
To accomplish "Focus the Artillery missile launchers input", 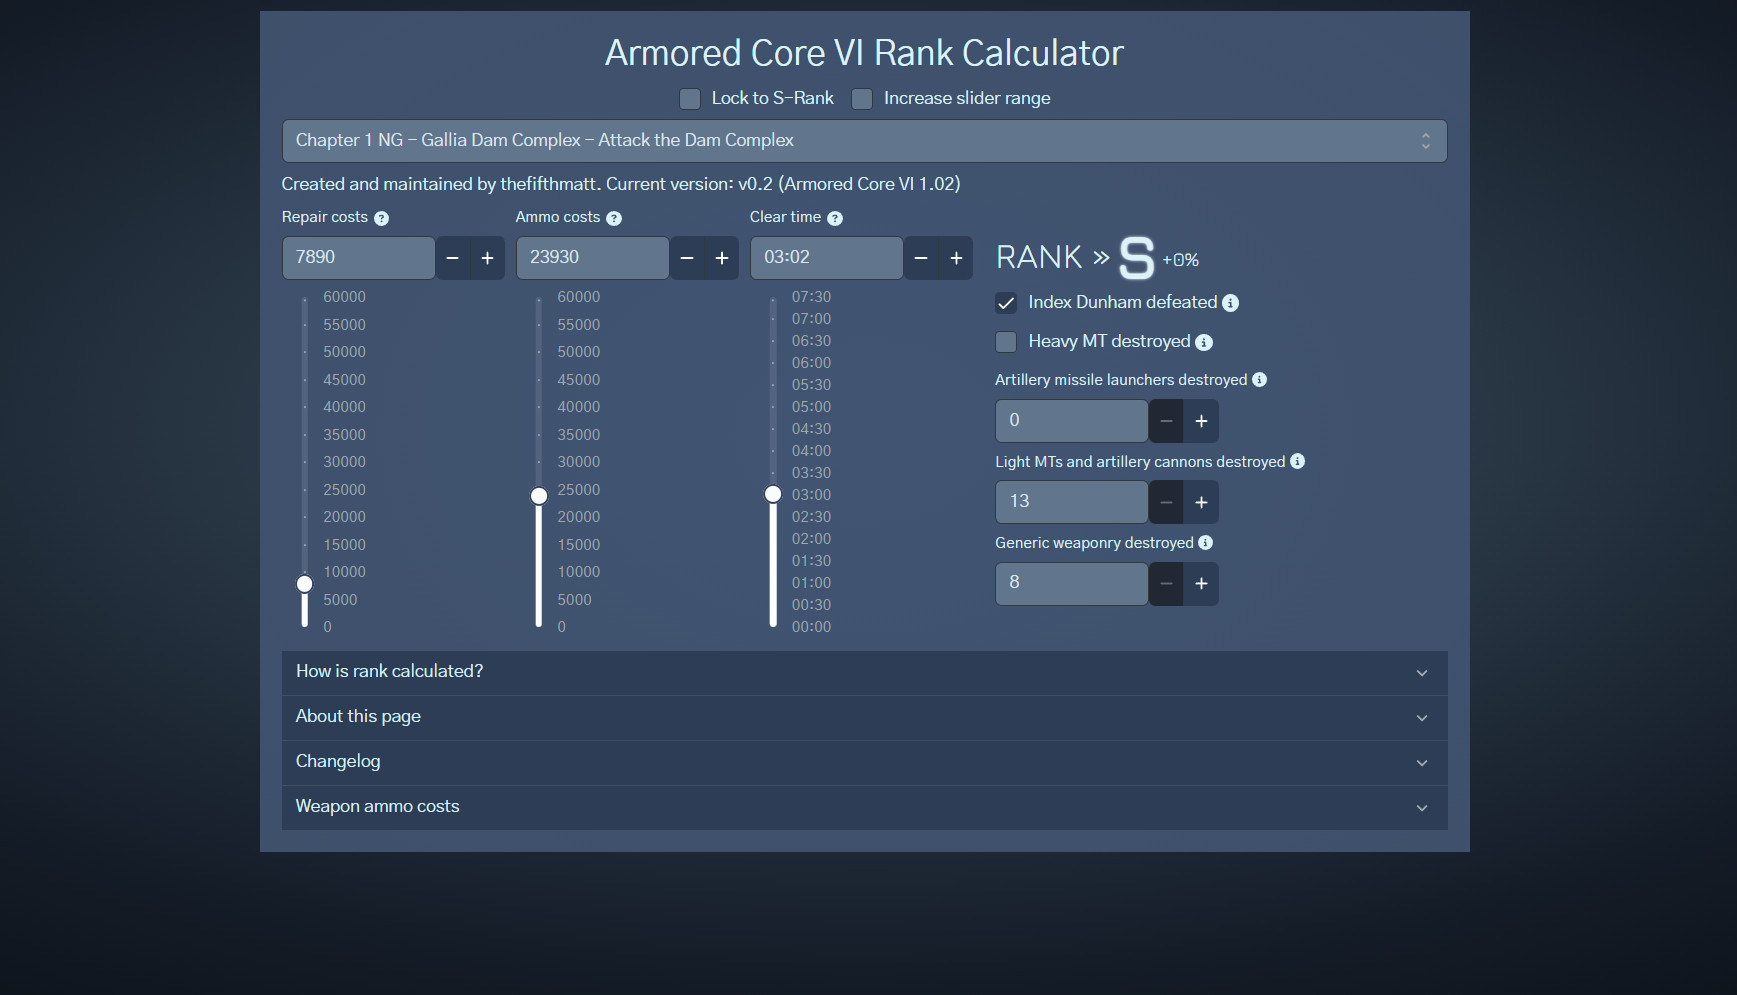I will pyautogui.click(x=1071, y=421).
